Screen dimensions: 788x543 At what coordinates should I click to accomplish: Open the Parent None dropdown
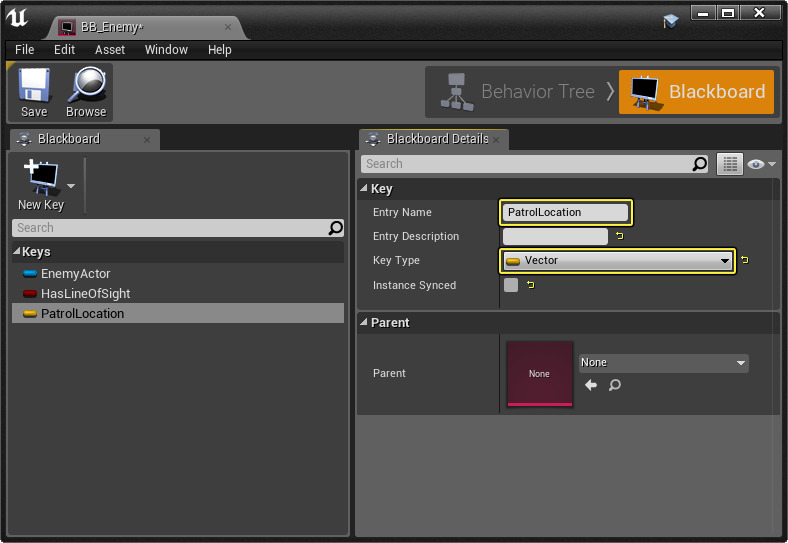[x=663, y=363]
